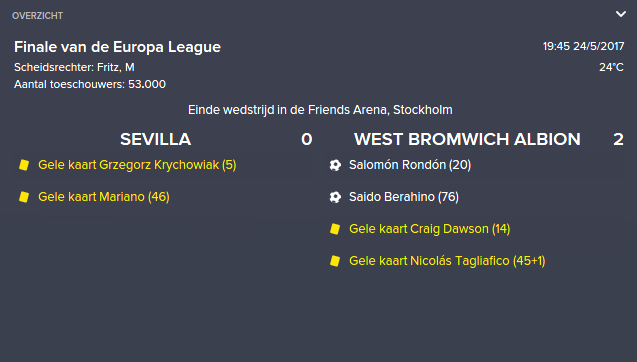Select Gele kaart Craig Dawson entry
This screenshot has width=637, height=362.
pos(429,229)
